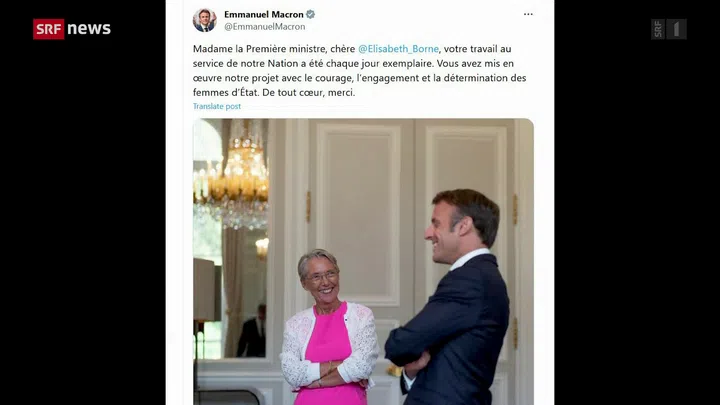Click the tweet text starting "Madame la Première ministre"
Screen dimensions: 720x405
[x=360, y=70]
